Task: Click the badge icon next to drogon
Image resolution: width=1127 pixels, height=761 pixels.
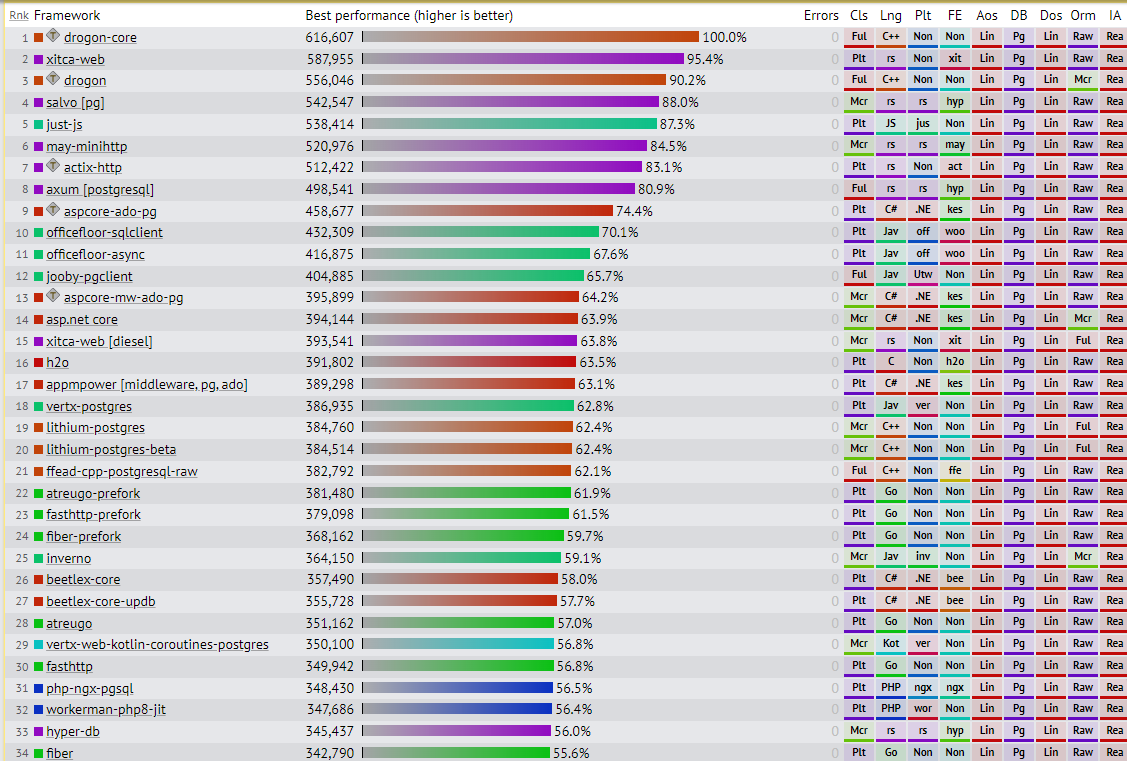Action: (x=53, y=79)
